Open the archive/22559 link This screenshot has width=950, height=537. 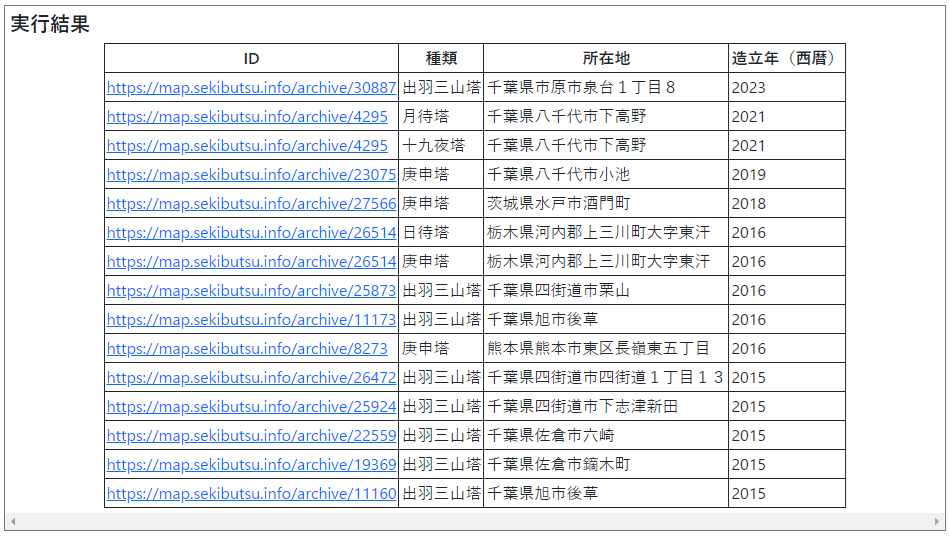251,436
